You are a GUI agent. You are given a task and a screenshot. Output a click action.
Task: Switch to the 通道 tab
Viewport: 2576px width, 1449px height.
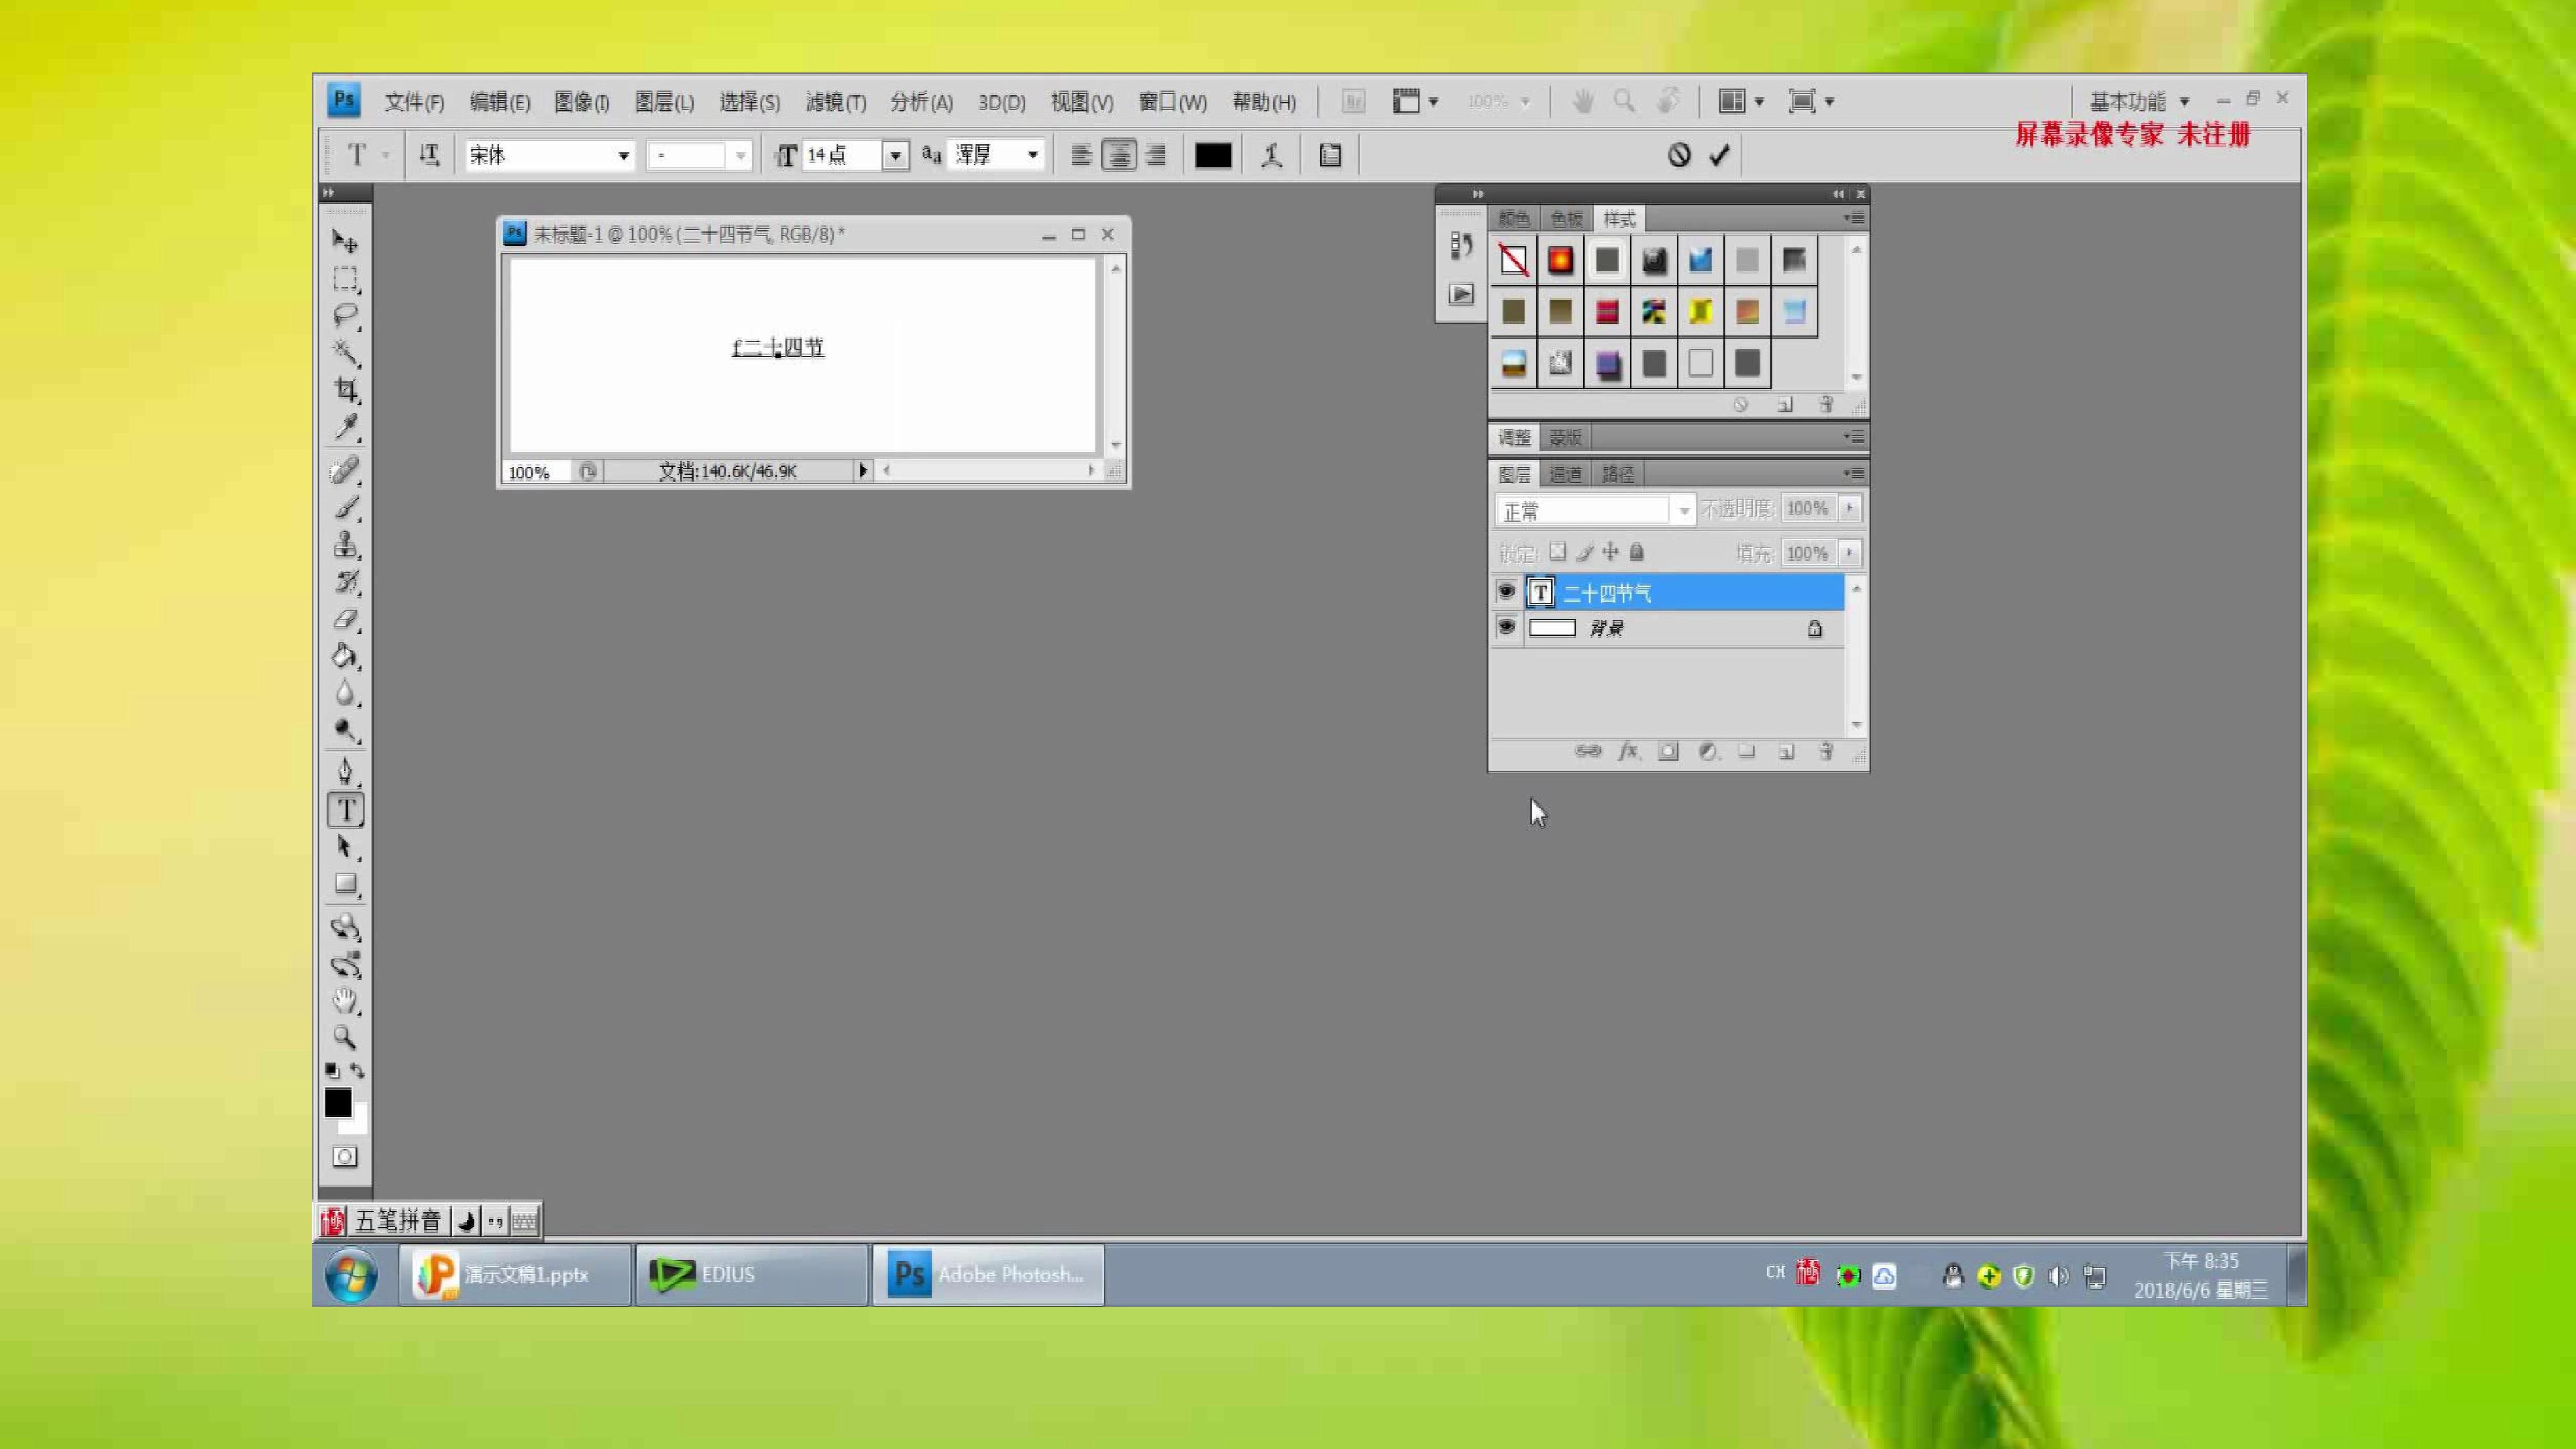pyautogui.click(x=1565, y=474)
